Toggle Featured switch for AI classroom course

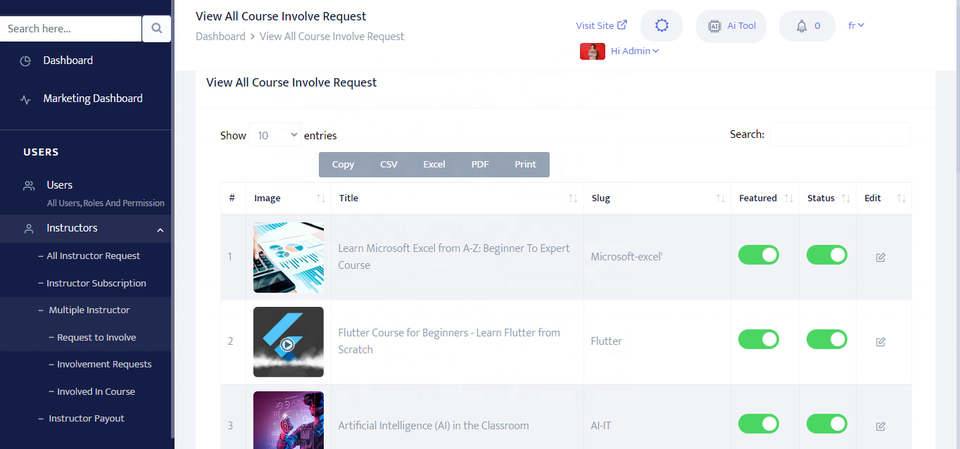(x=758, y=425)
